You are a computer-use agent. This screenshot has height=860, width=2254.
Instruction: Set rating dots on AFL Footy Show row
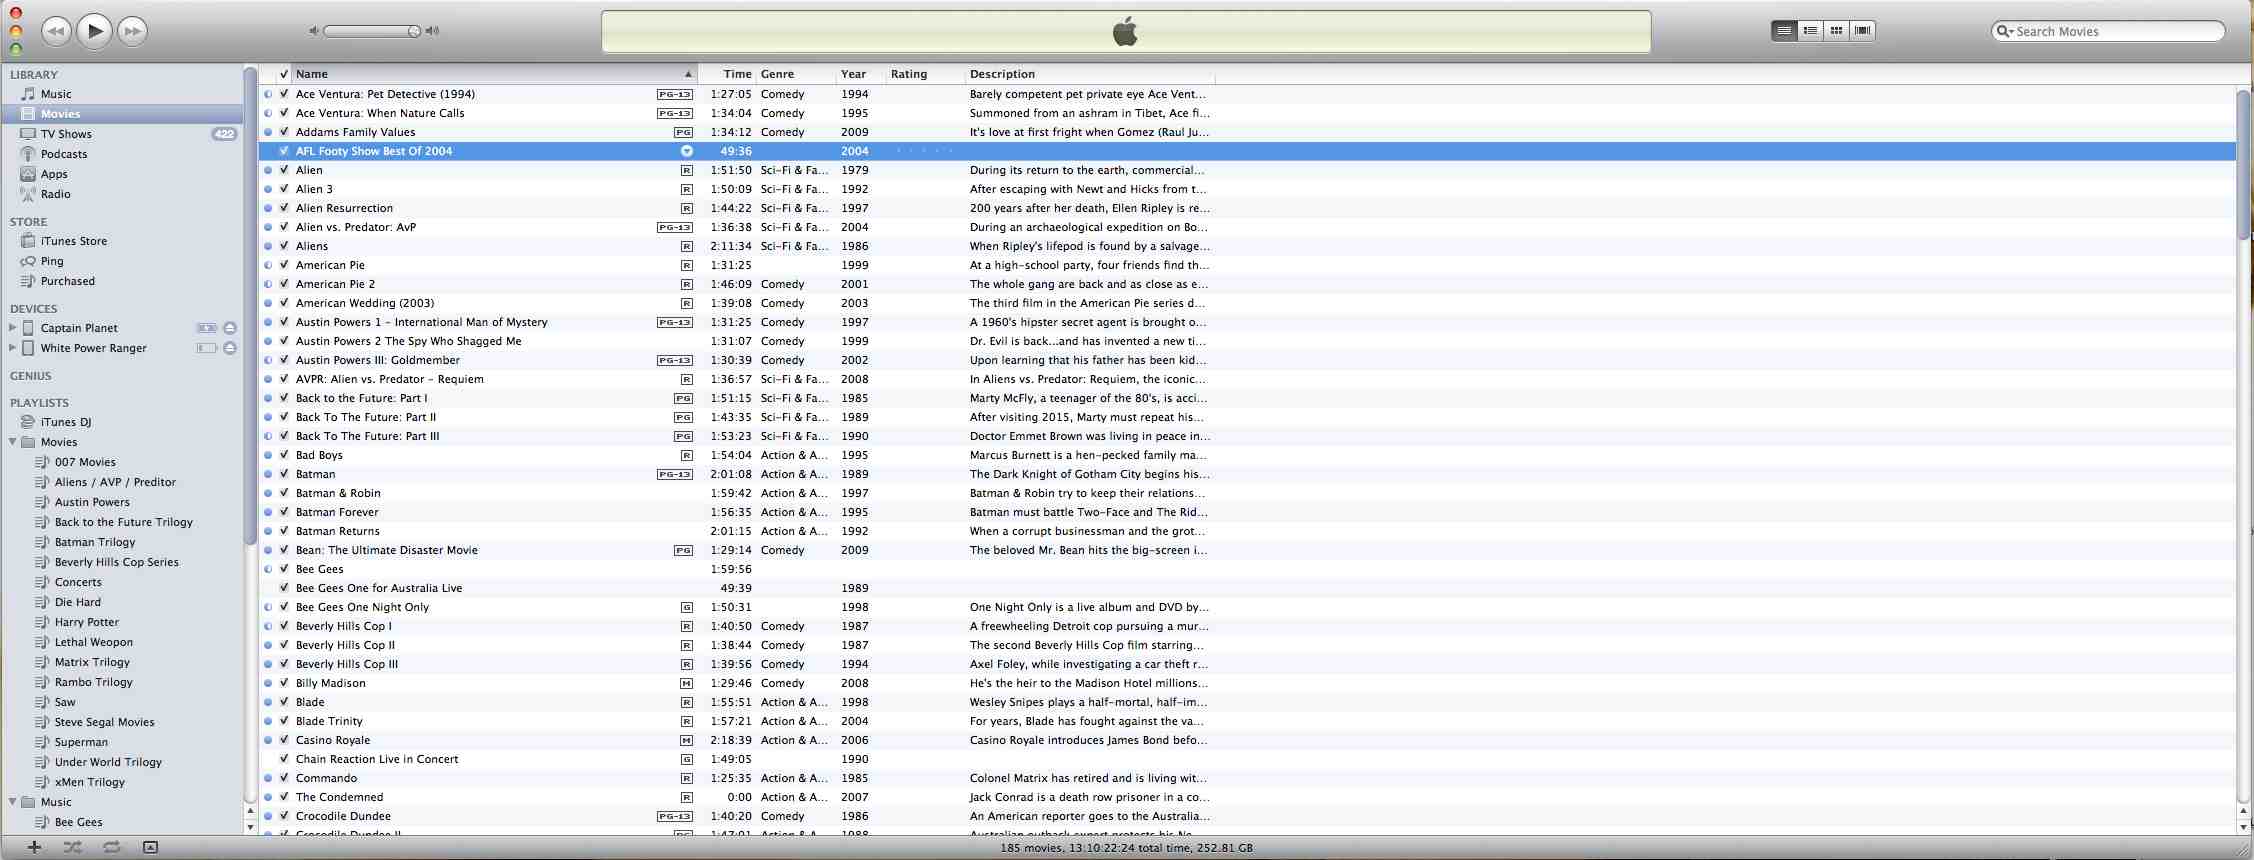coord(924,151)
